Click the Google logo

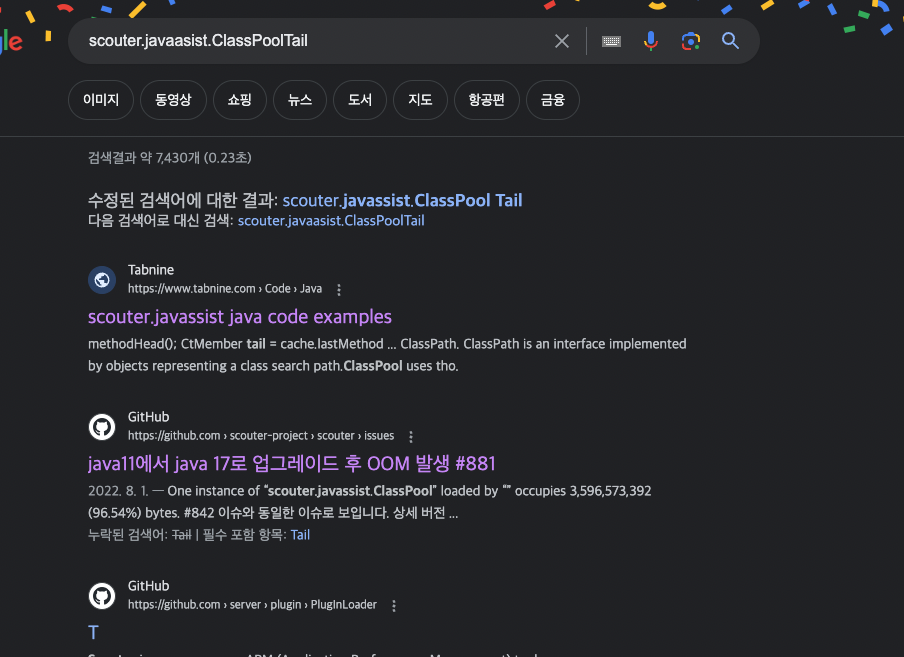pos(10,41)
